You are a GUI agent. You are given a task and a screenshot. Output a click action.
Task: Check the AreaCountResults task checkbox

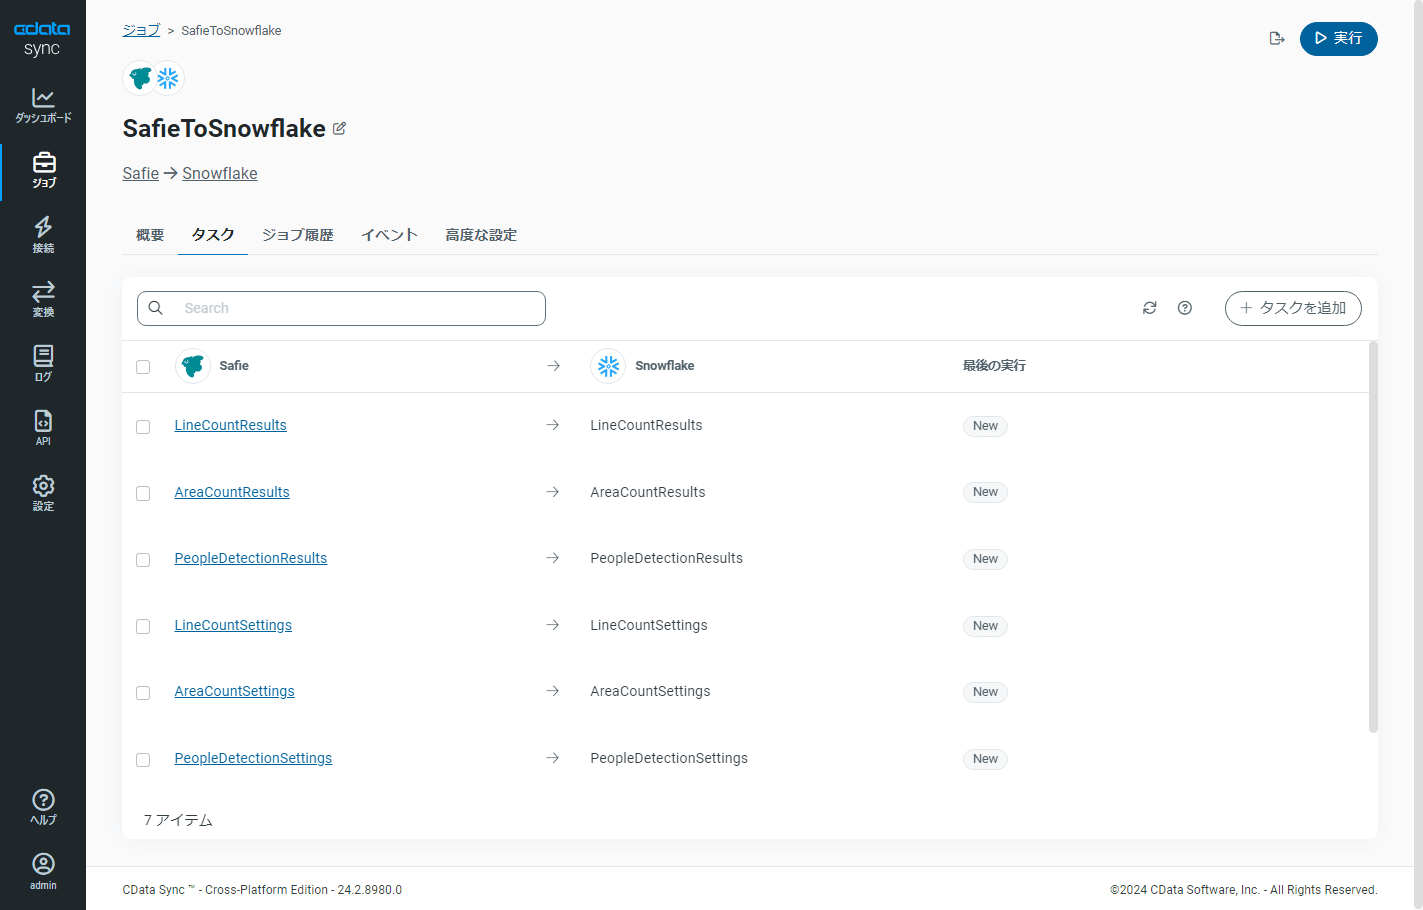click(x=143, y=494)
